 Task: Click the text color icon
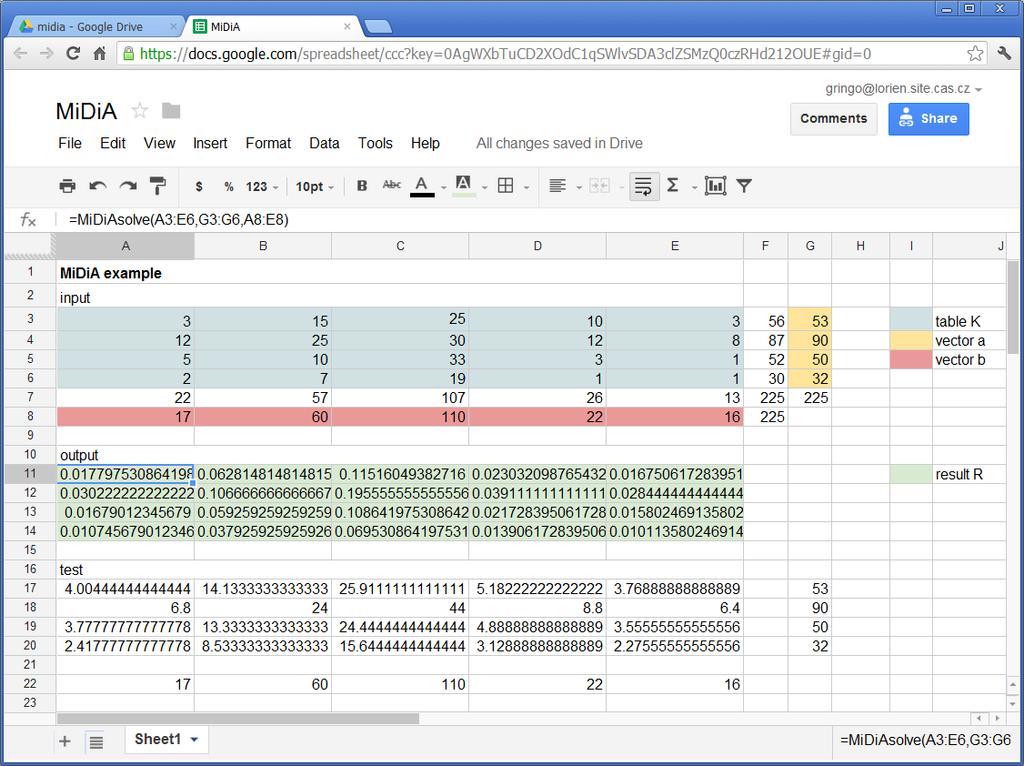pos(422,186)
